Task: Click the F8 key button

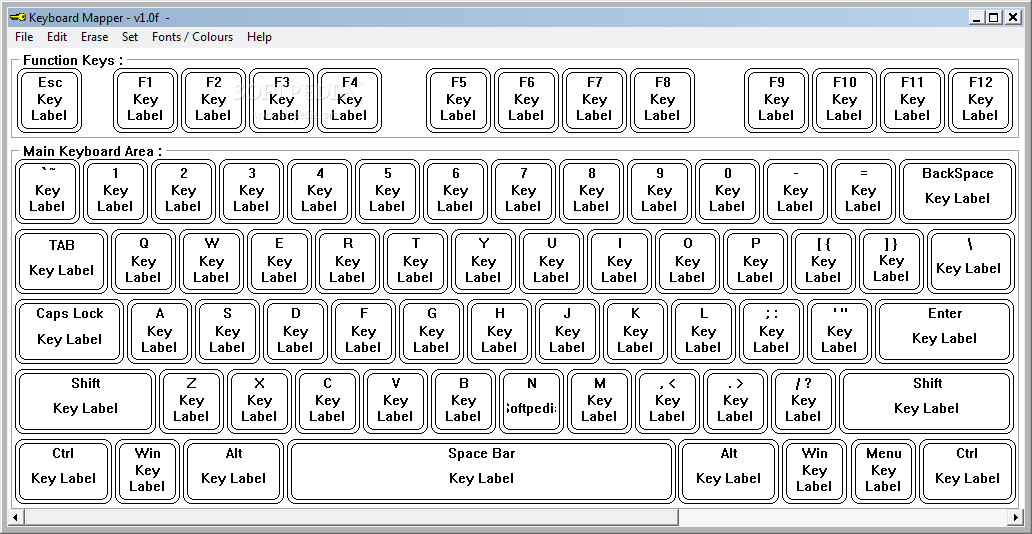Action: [x=662, y=100]
